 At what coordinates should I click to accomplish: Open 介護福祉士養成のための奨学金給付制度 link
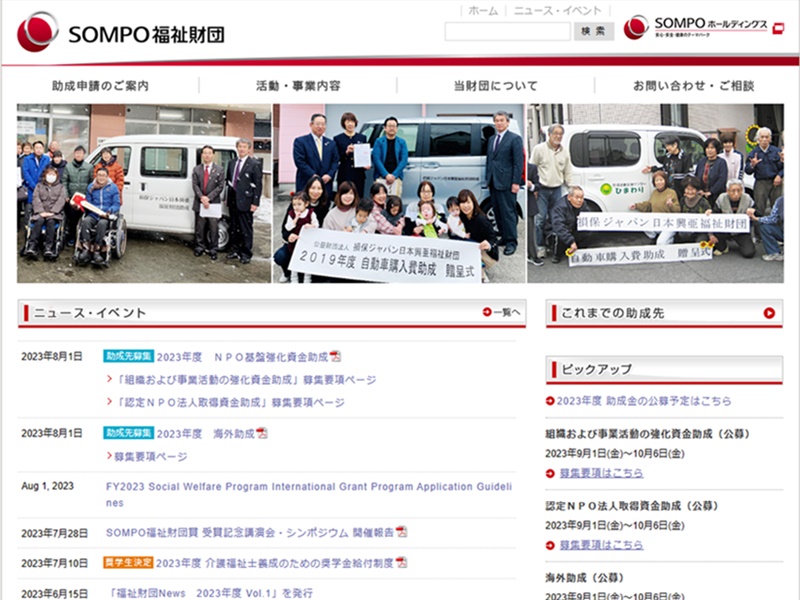pyautogui.click(x=275, y=563)
